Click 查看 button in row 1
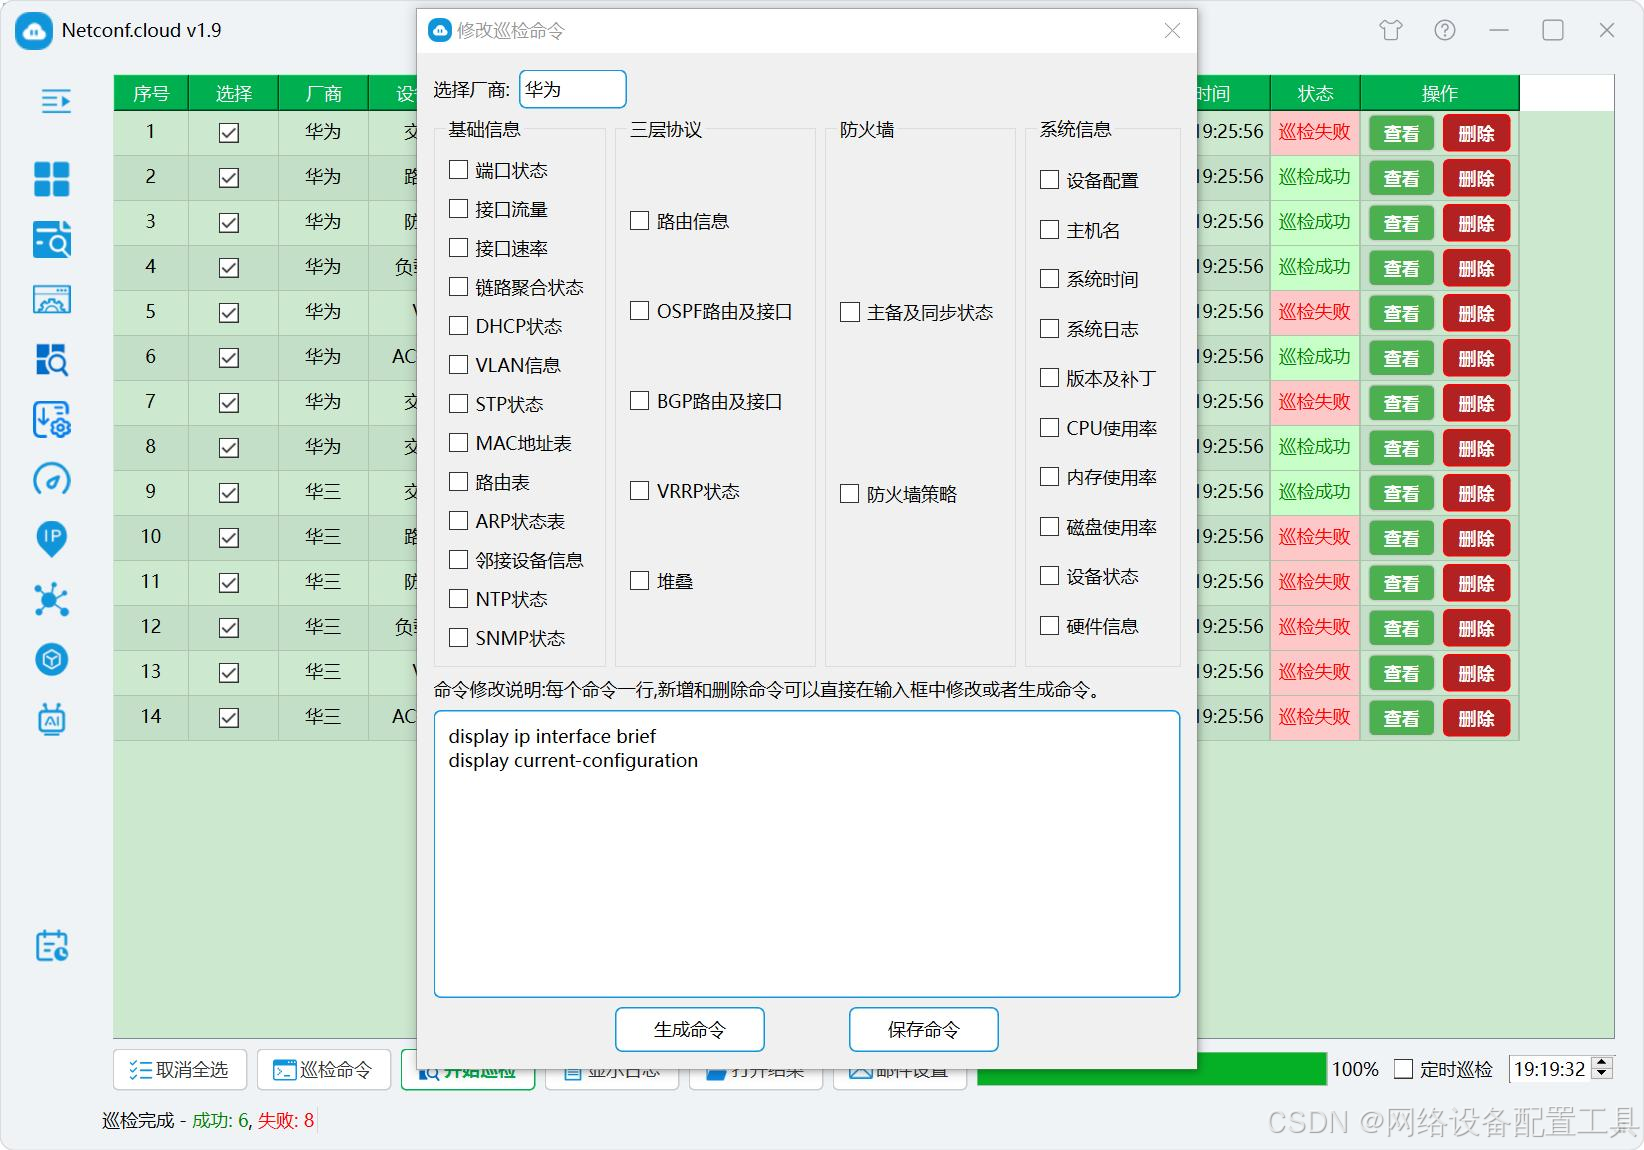 pyautogui.click(x=1401, y=133)
